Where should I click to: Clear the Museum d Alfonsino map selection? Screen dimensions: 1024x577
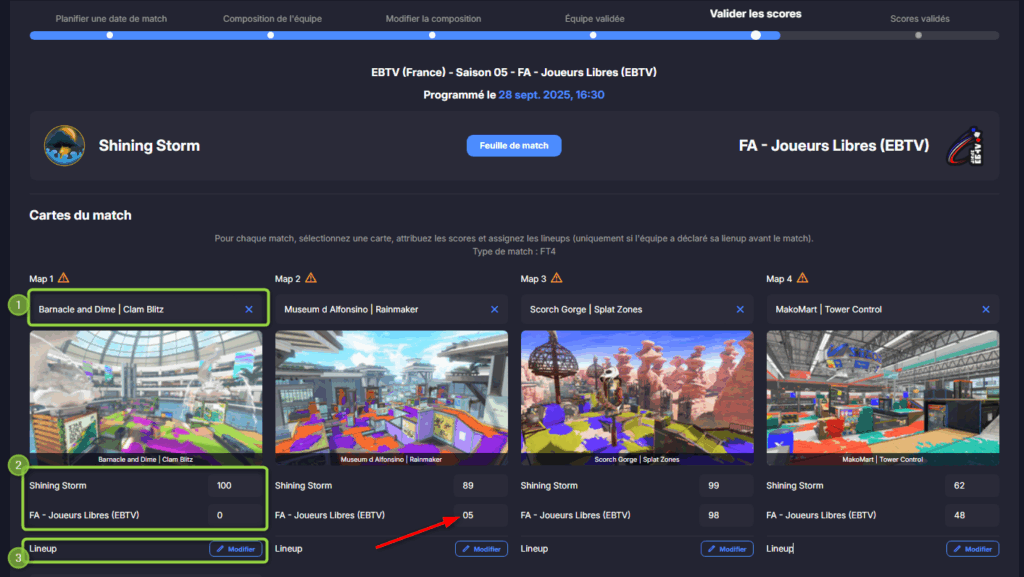494,310
